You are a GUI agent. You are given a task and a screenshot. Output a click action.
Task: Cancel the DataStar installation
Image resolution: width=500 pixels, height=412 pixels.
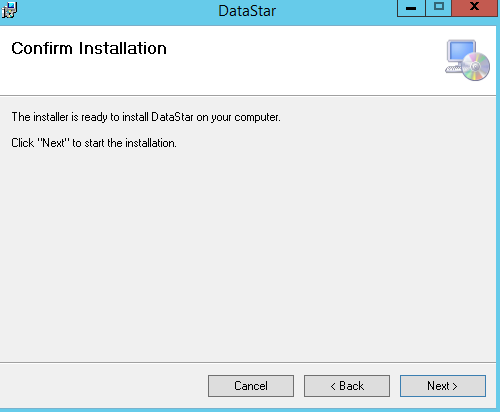(251, 386)
